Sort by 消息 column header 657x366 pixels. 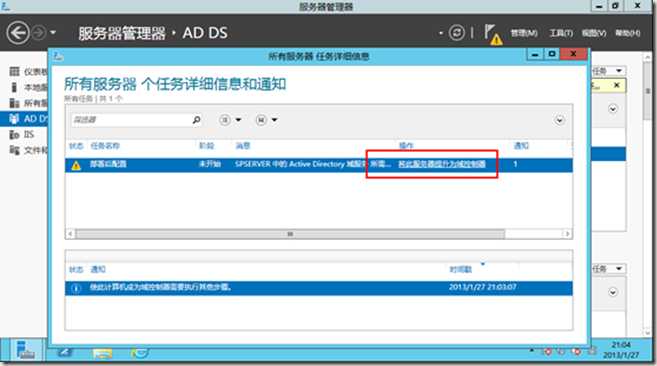coord(243,146)
